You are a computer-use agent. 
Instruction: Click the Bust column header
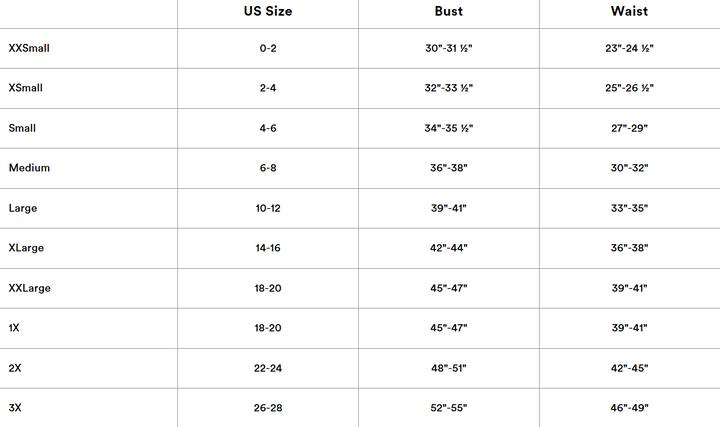(449, 12)
